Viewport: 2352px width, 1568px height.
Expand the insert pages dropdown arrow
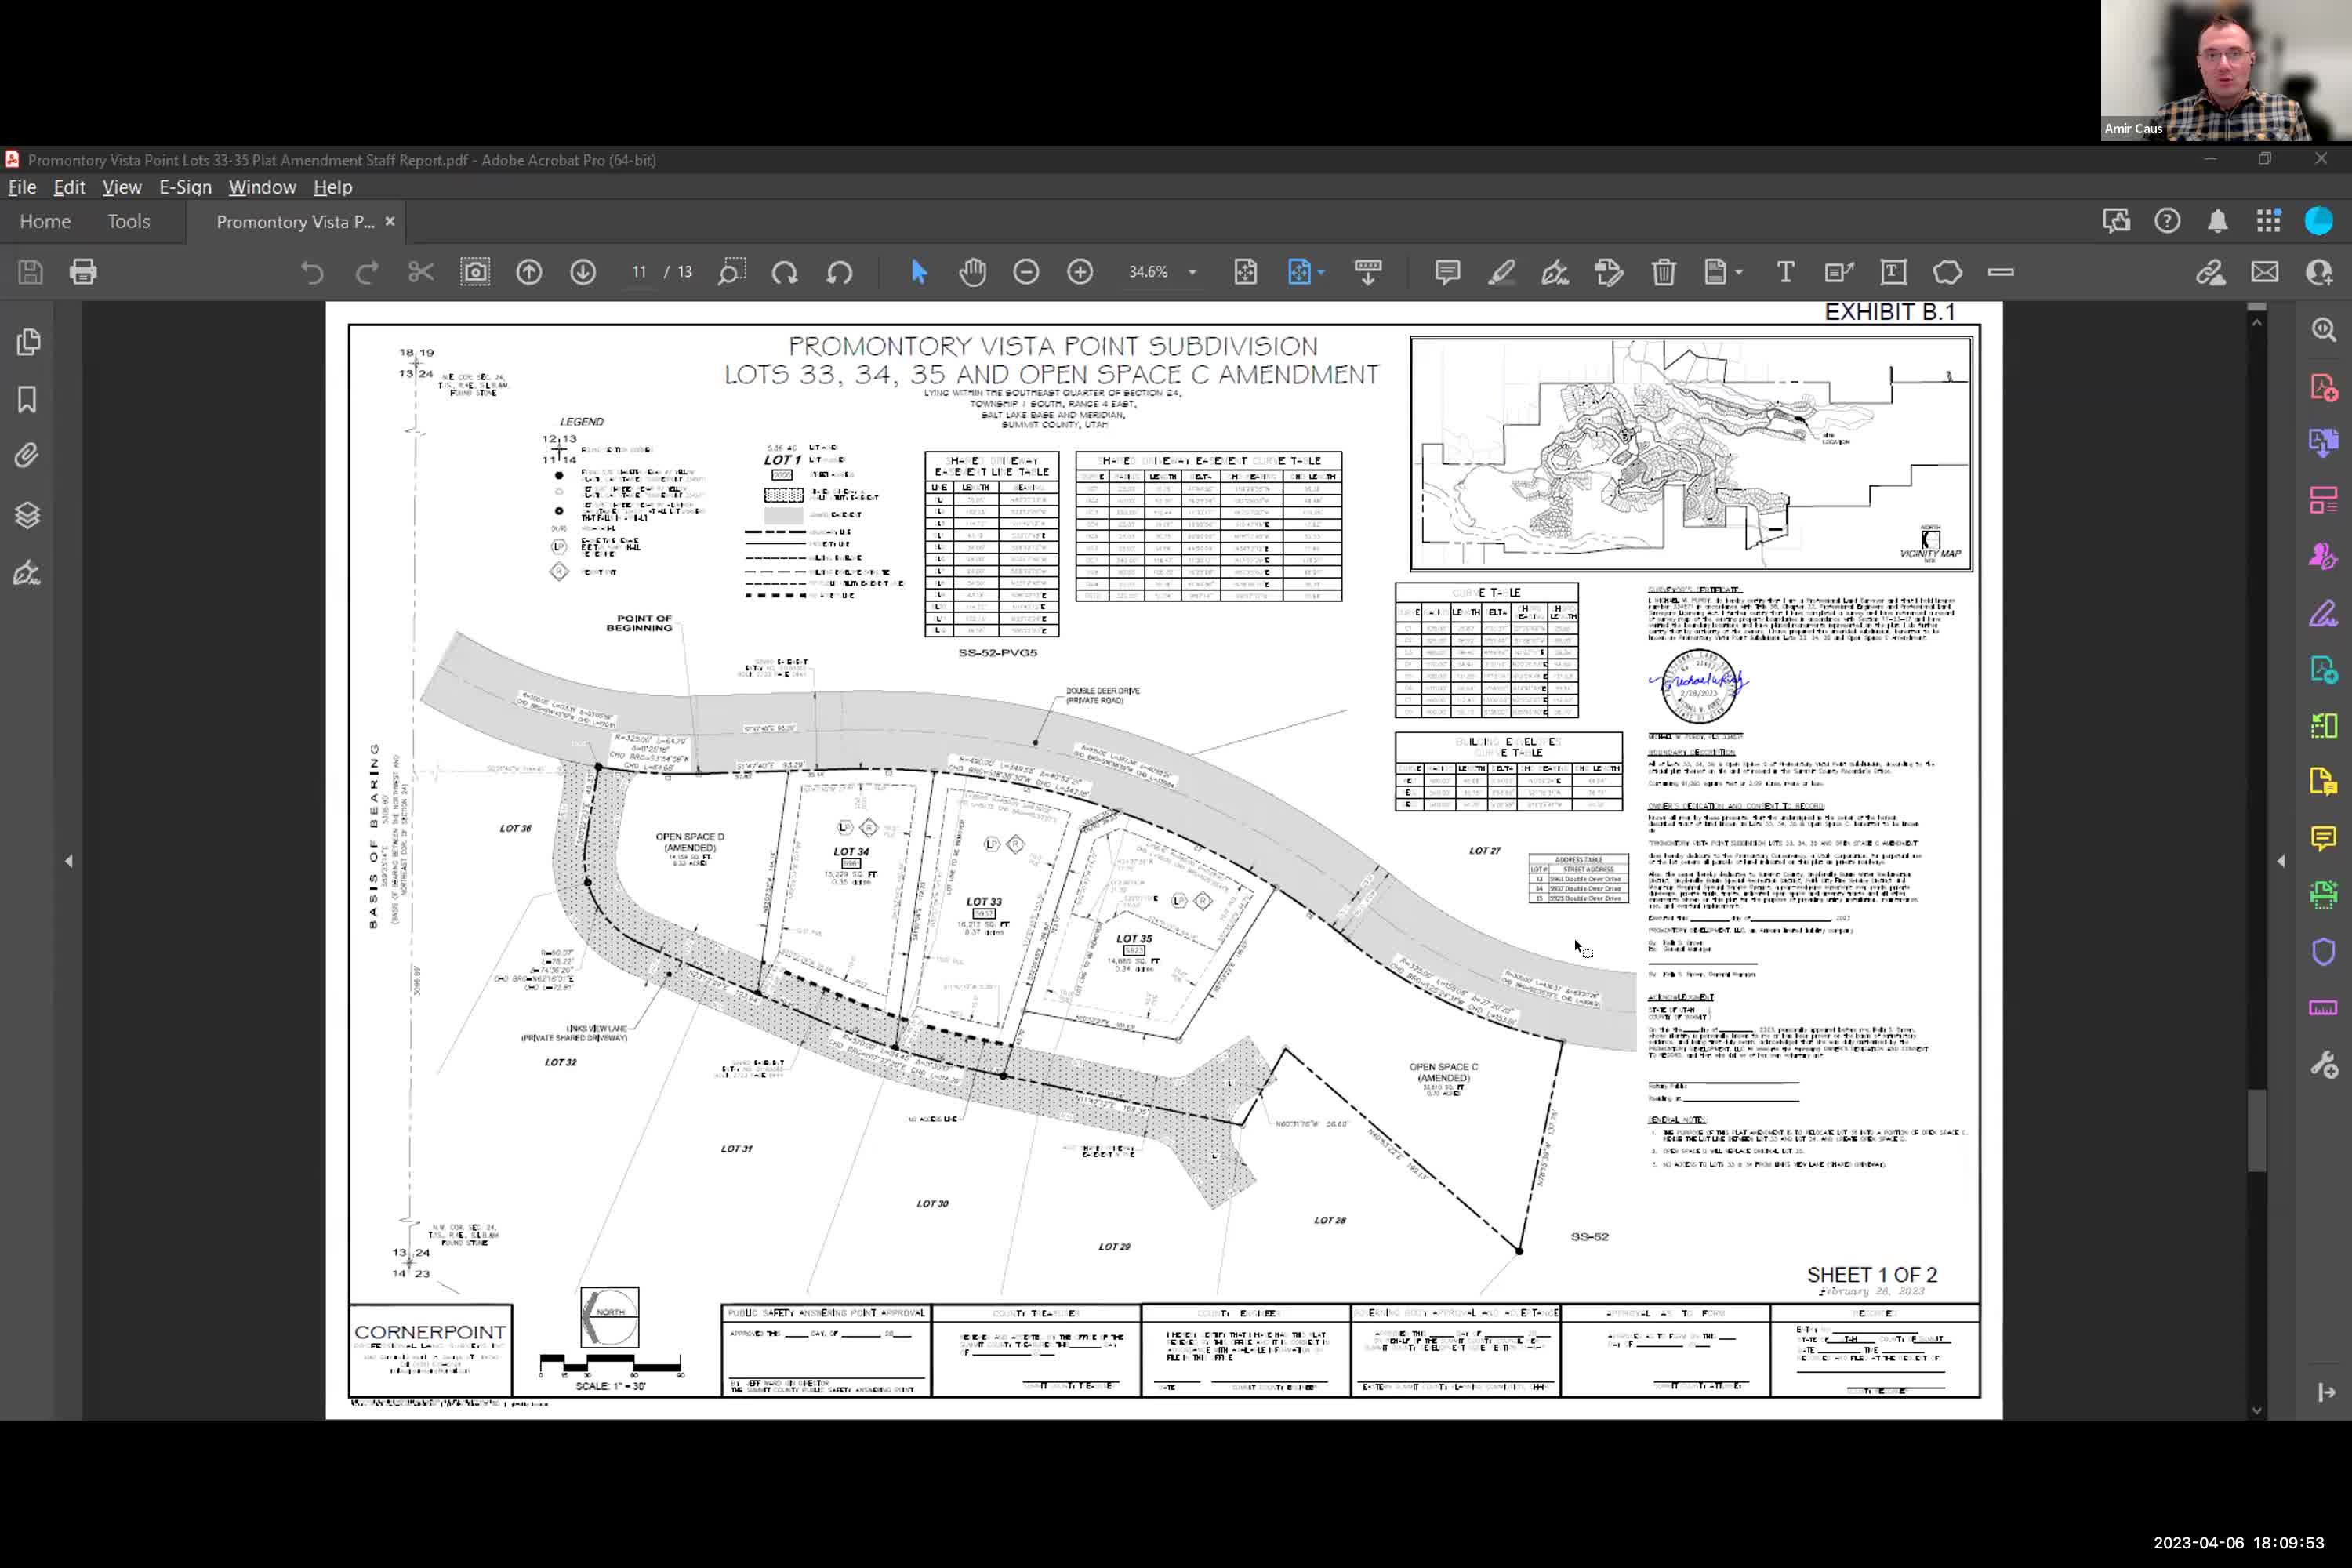point(1740,272)
